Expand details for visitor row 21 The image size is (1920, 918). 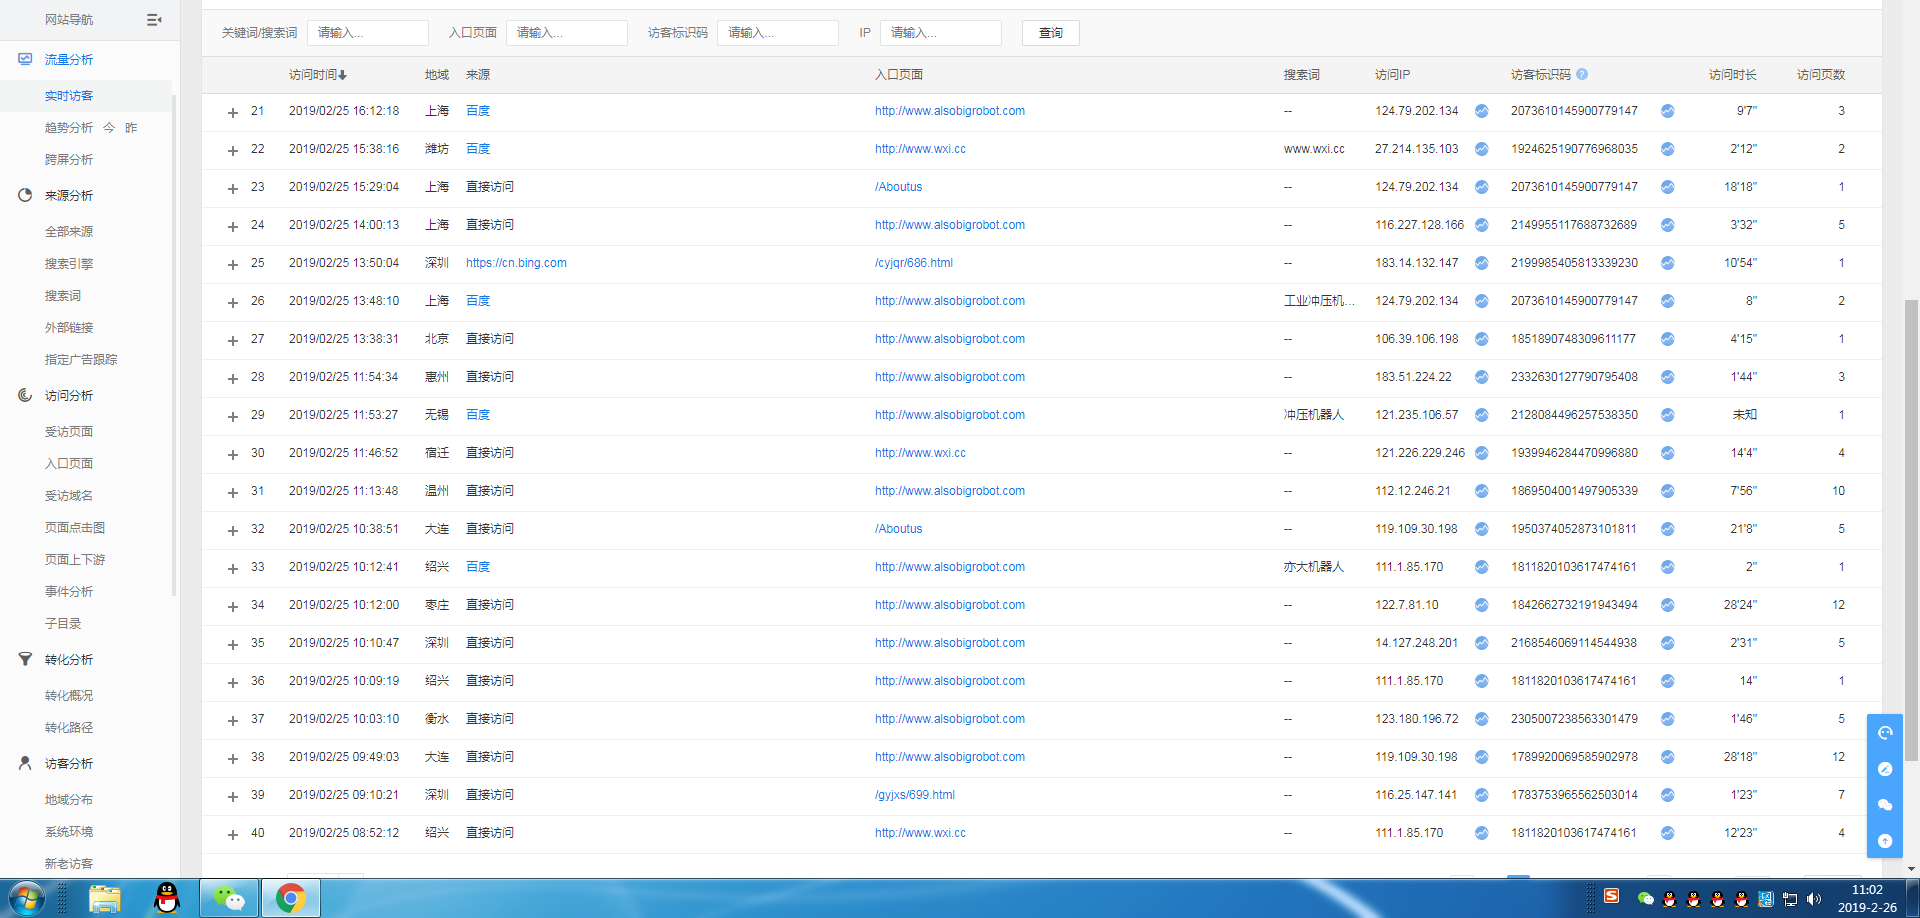coord(233,112)
